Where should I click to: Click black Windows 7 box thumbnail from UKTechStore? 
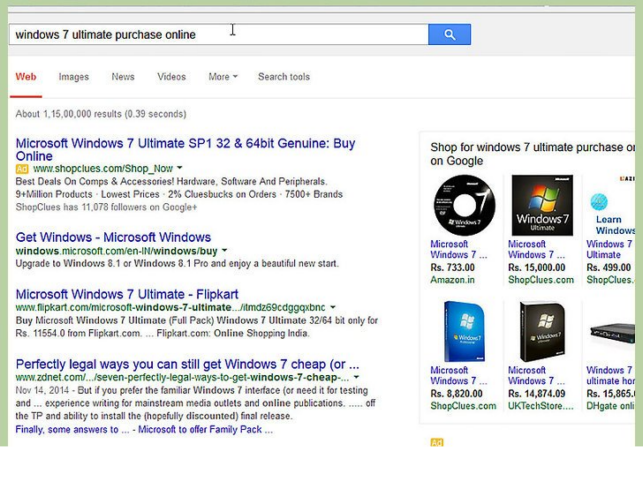(542, 331)
